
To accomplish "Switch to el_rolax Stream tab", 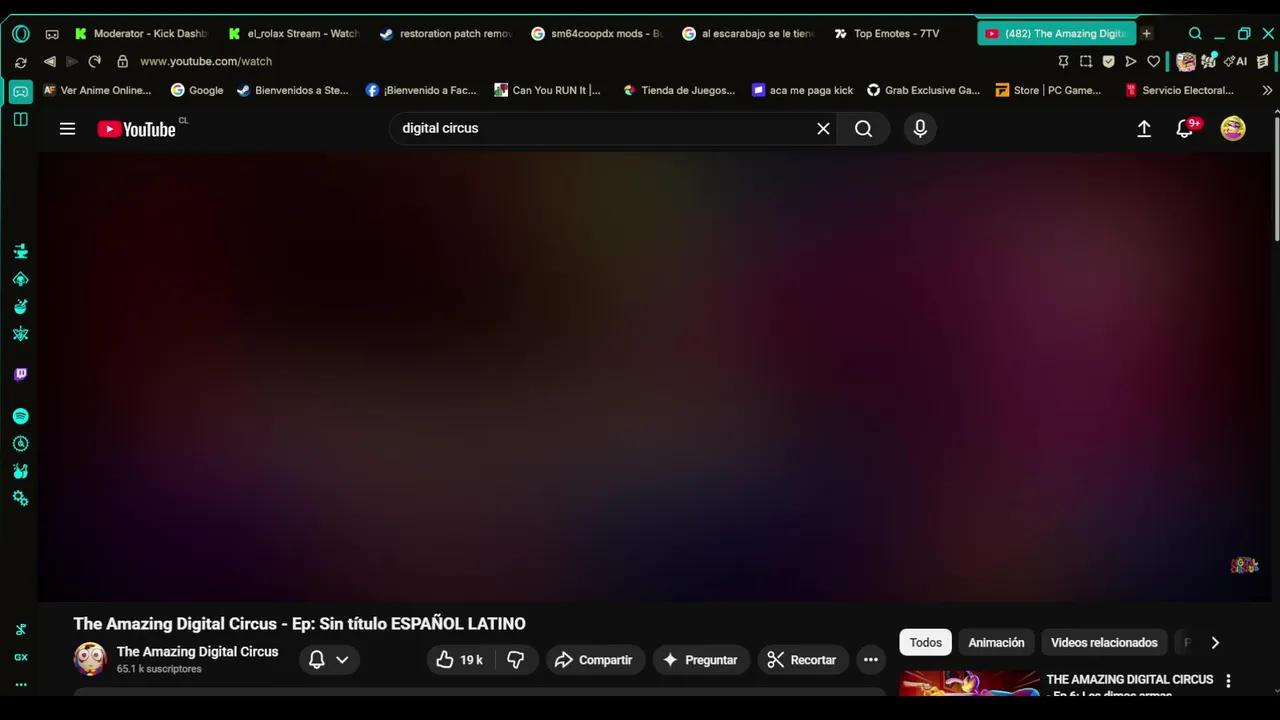I will pyautogui.click(x=294, y=34).
